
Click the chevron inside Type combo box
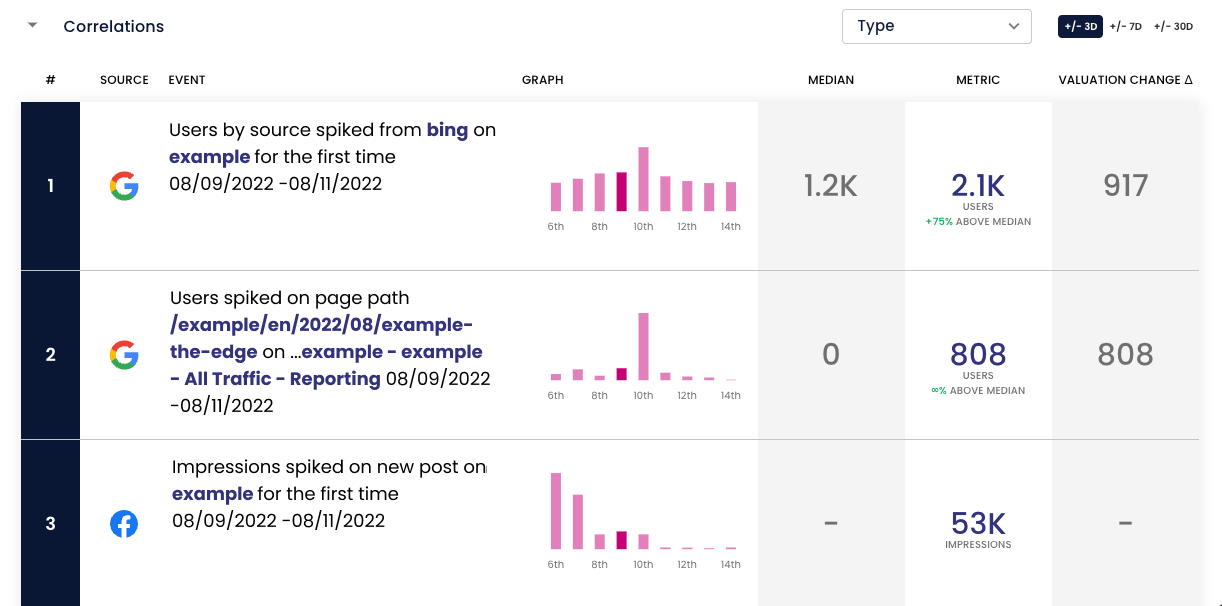tap(1014, 27)
